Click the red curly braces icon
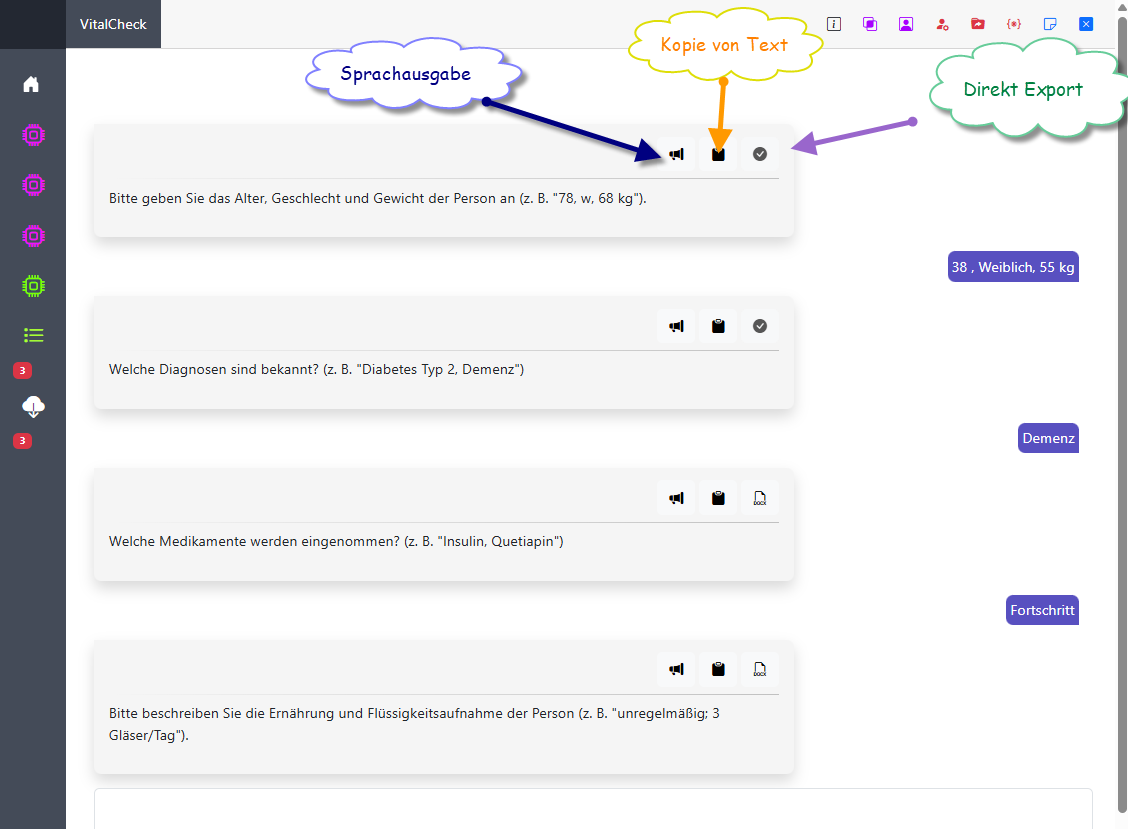 1014,24
